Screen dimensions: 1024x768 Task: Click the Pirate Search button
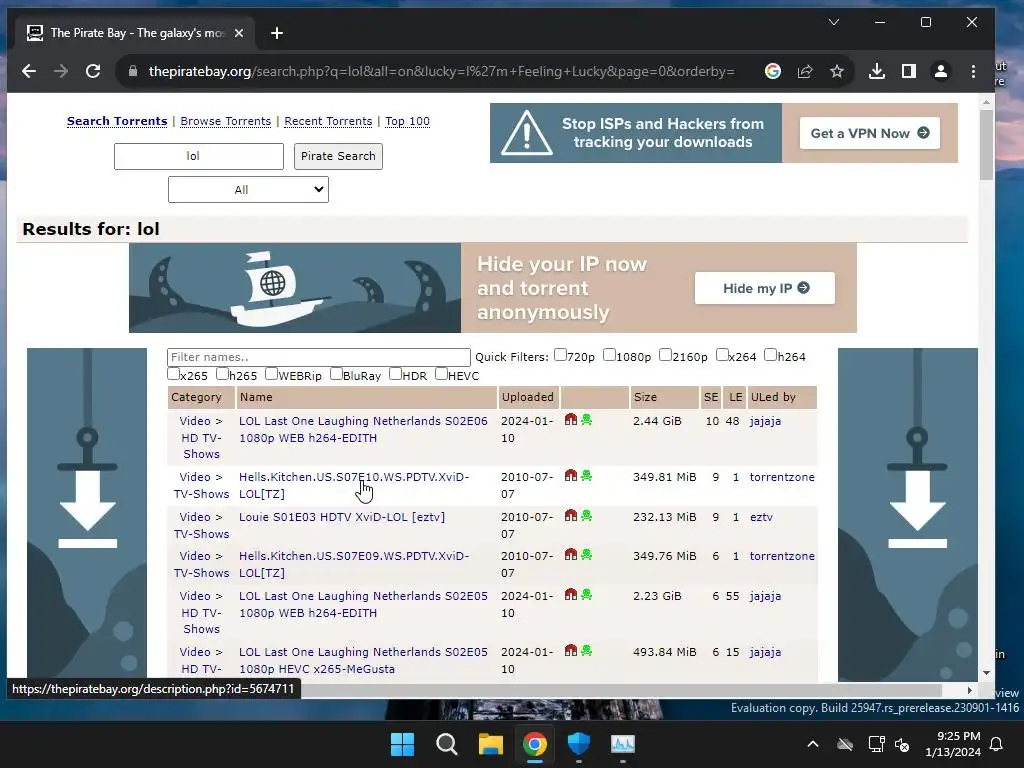338,156
